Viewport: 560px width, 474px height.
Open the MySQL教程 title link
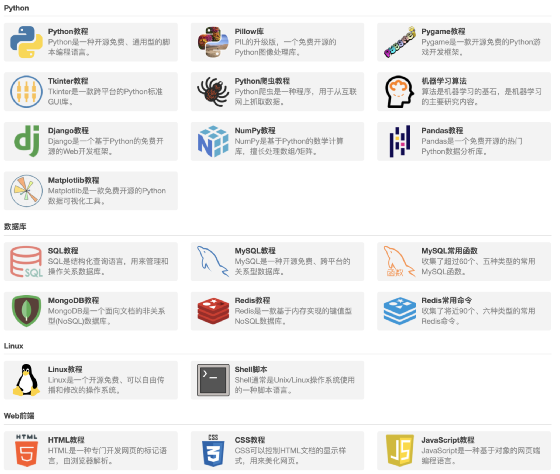[255, 251]
